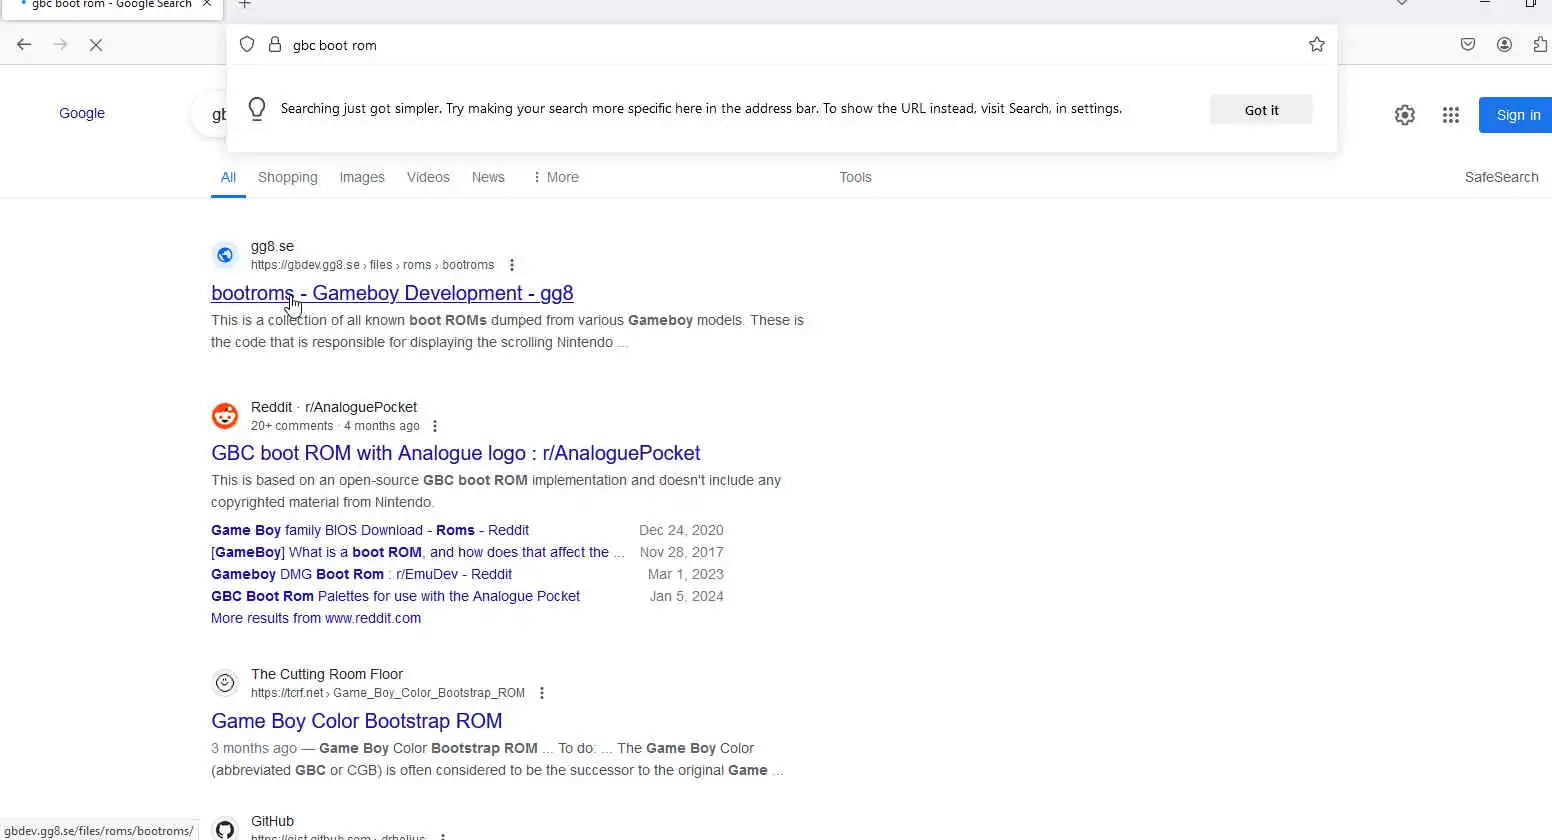The width and height of the screenshot is (1552, 840).
Task: Click the gg8.se globe favicon
Action: click(x=225, y=255)
